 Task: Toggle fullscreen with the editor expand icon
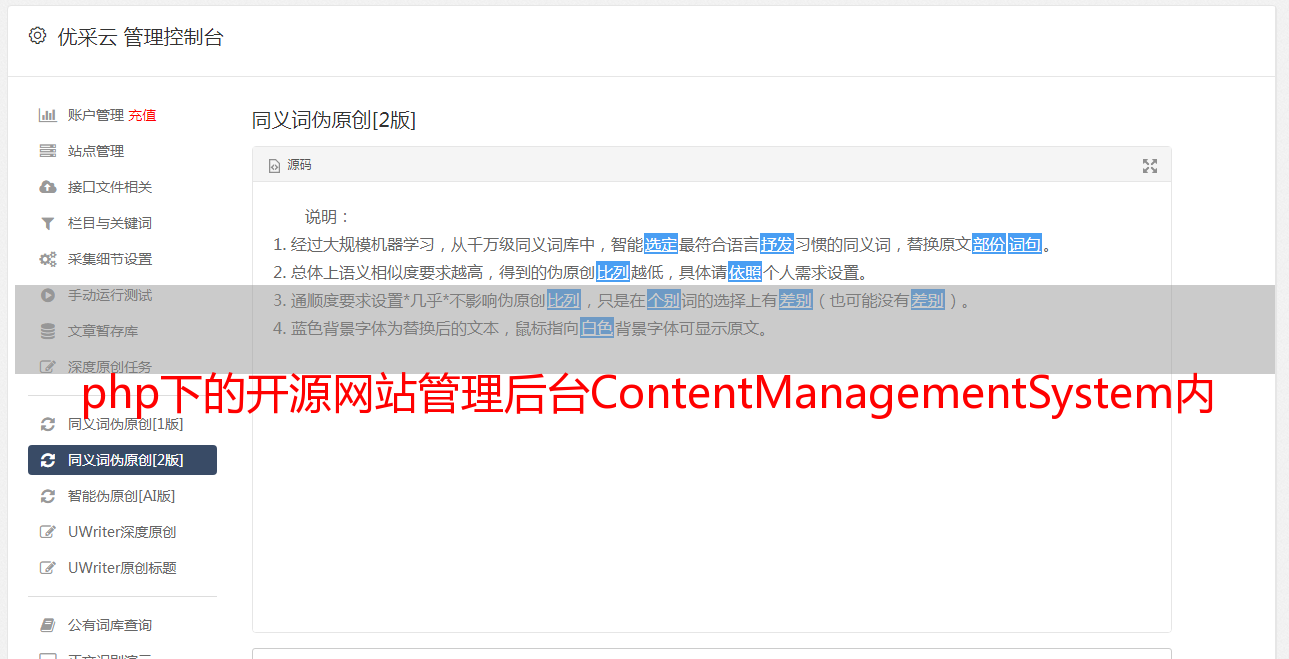(x=1150, y=166)
